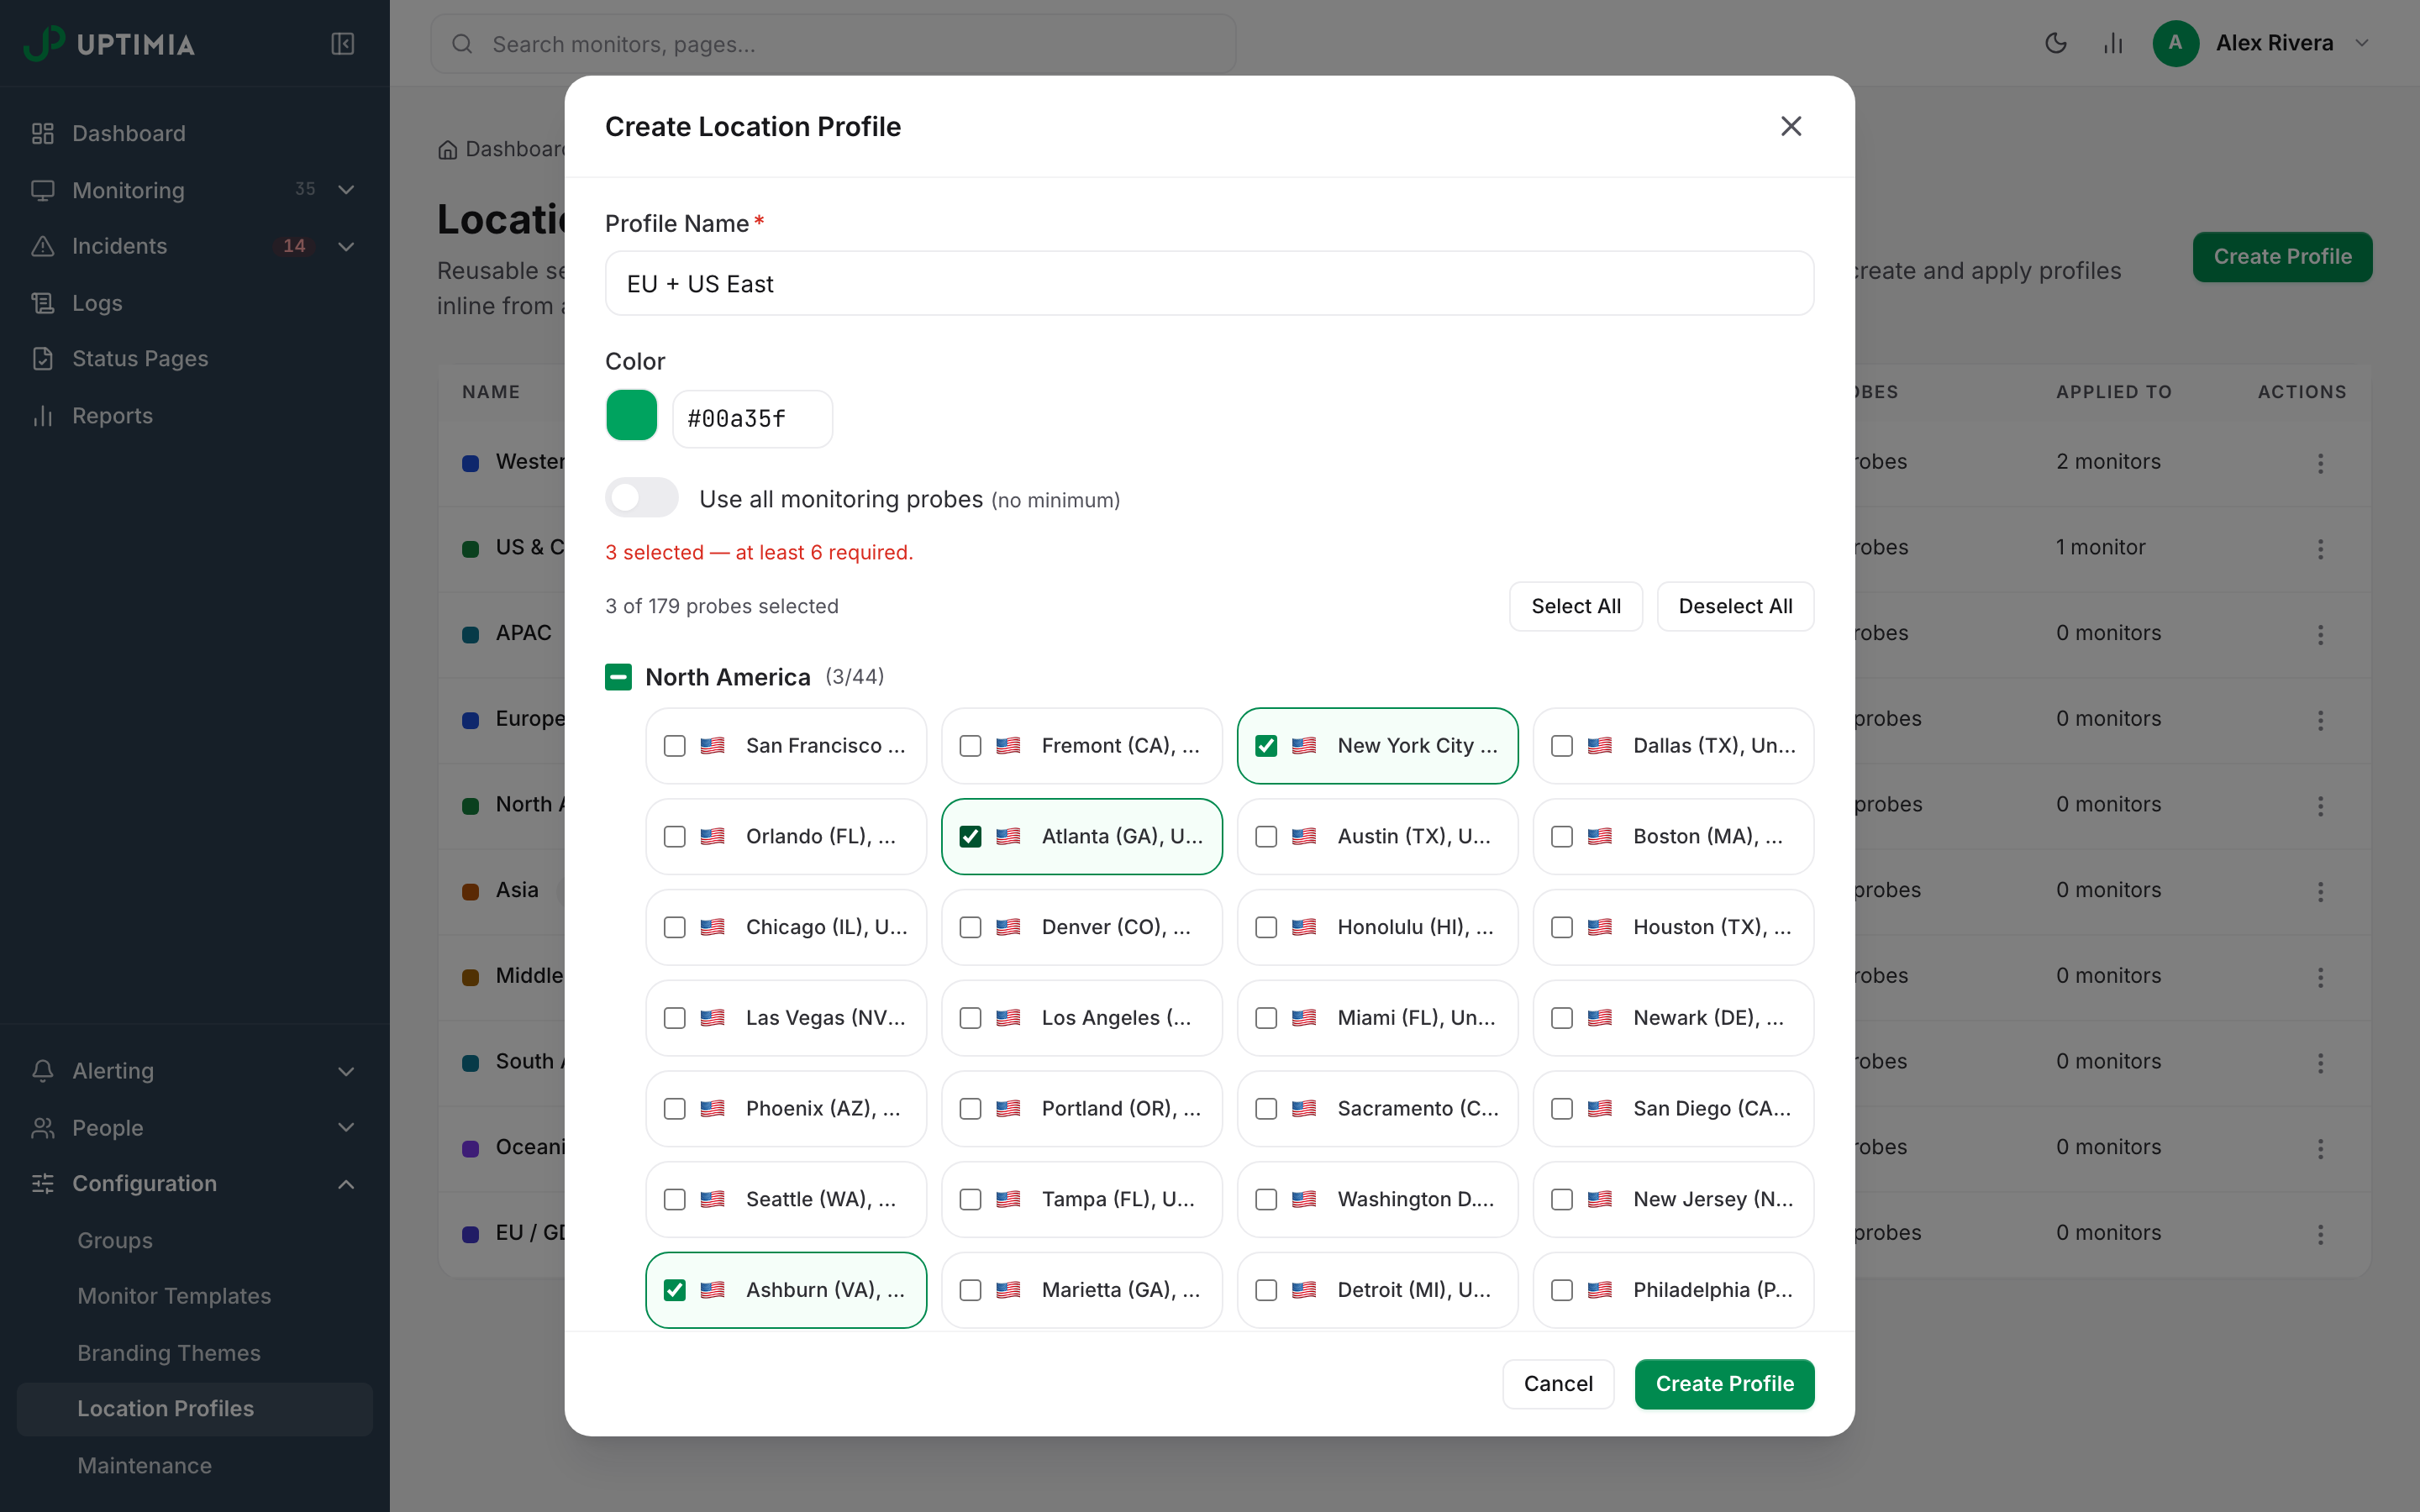Open actions menu for the 1 monitor row
Image resolution: width=2420 pixels, height=1512 pixels.
(x=2320, y=549)
